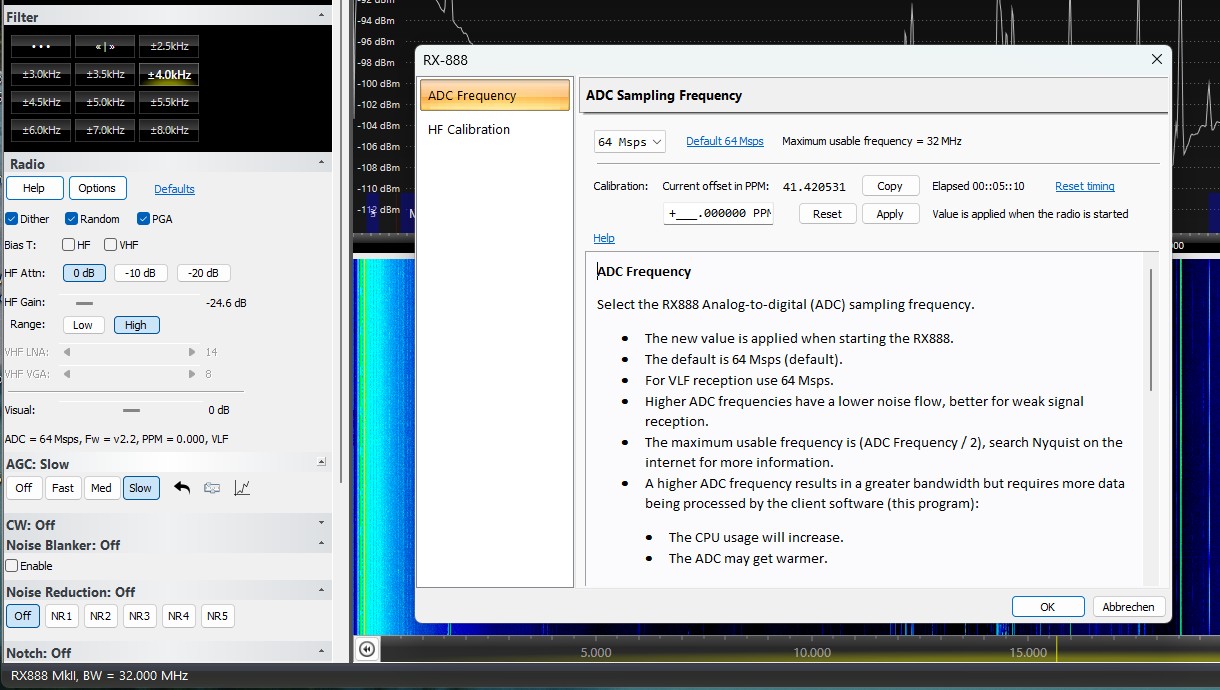Screen dimensions: 1220x690
Task: Select the ±5.0kHz filter
Action: click(x=104, y=102)
